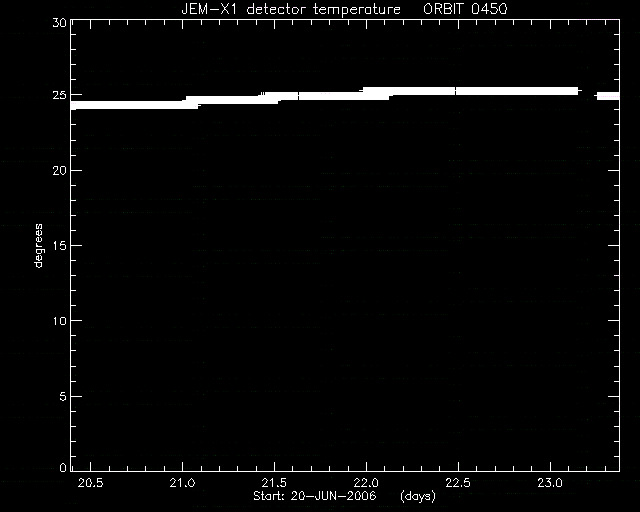Click the x-axis tick label 23.0

(x=550, y=483)
